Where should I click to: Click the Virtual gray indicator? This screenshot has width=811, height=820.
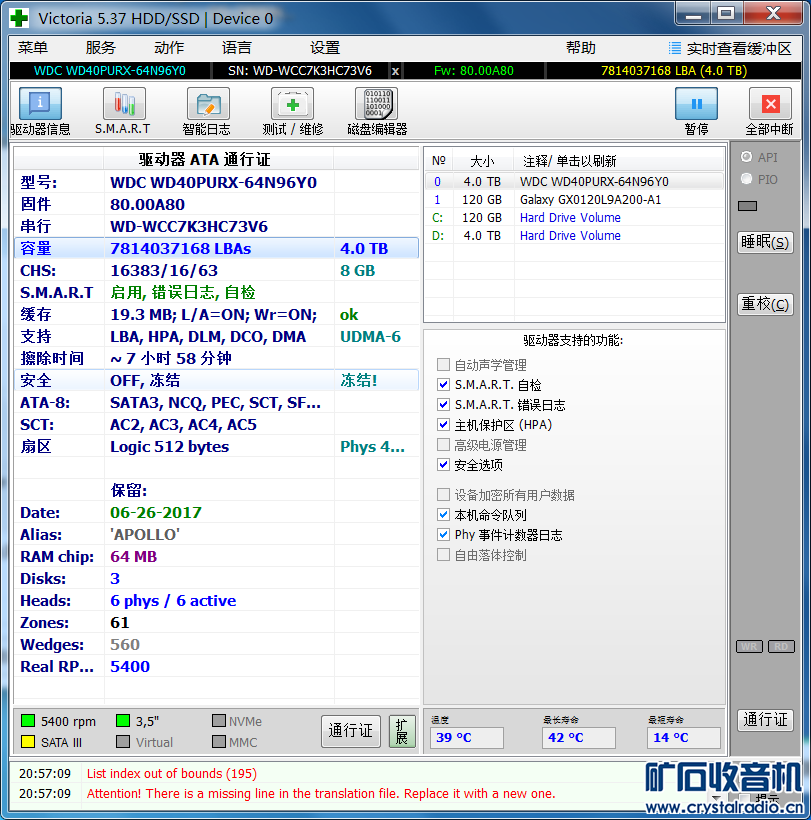[x=123, y=742]
